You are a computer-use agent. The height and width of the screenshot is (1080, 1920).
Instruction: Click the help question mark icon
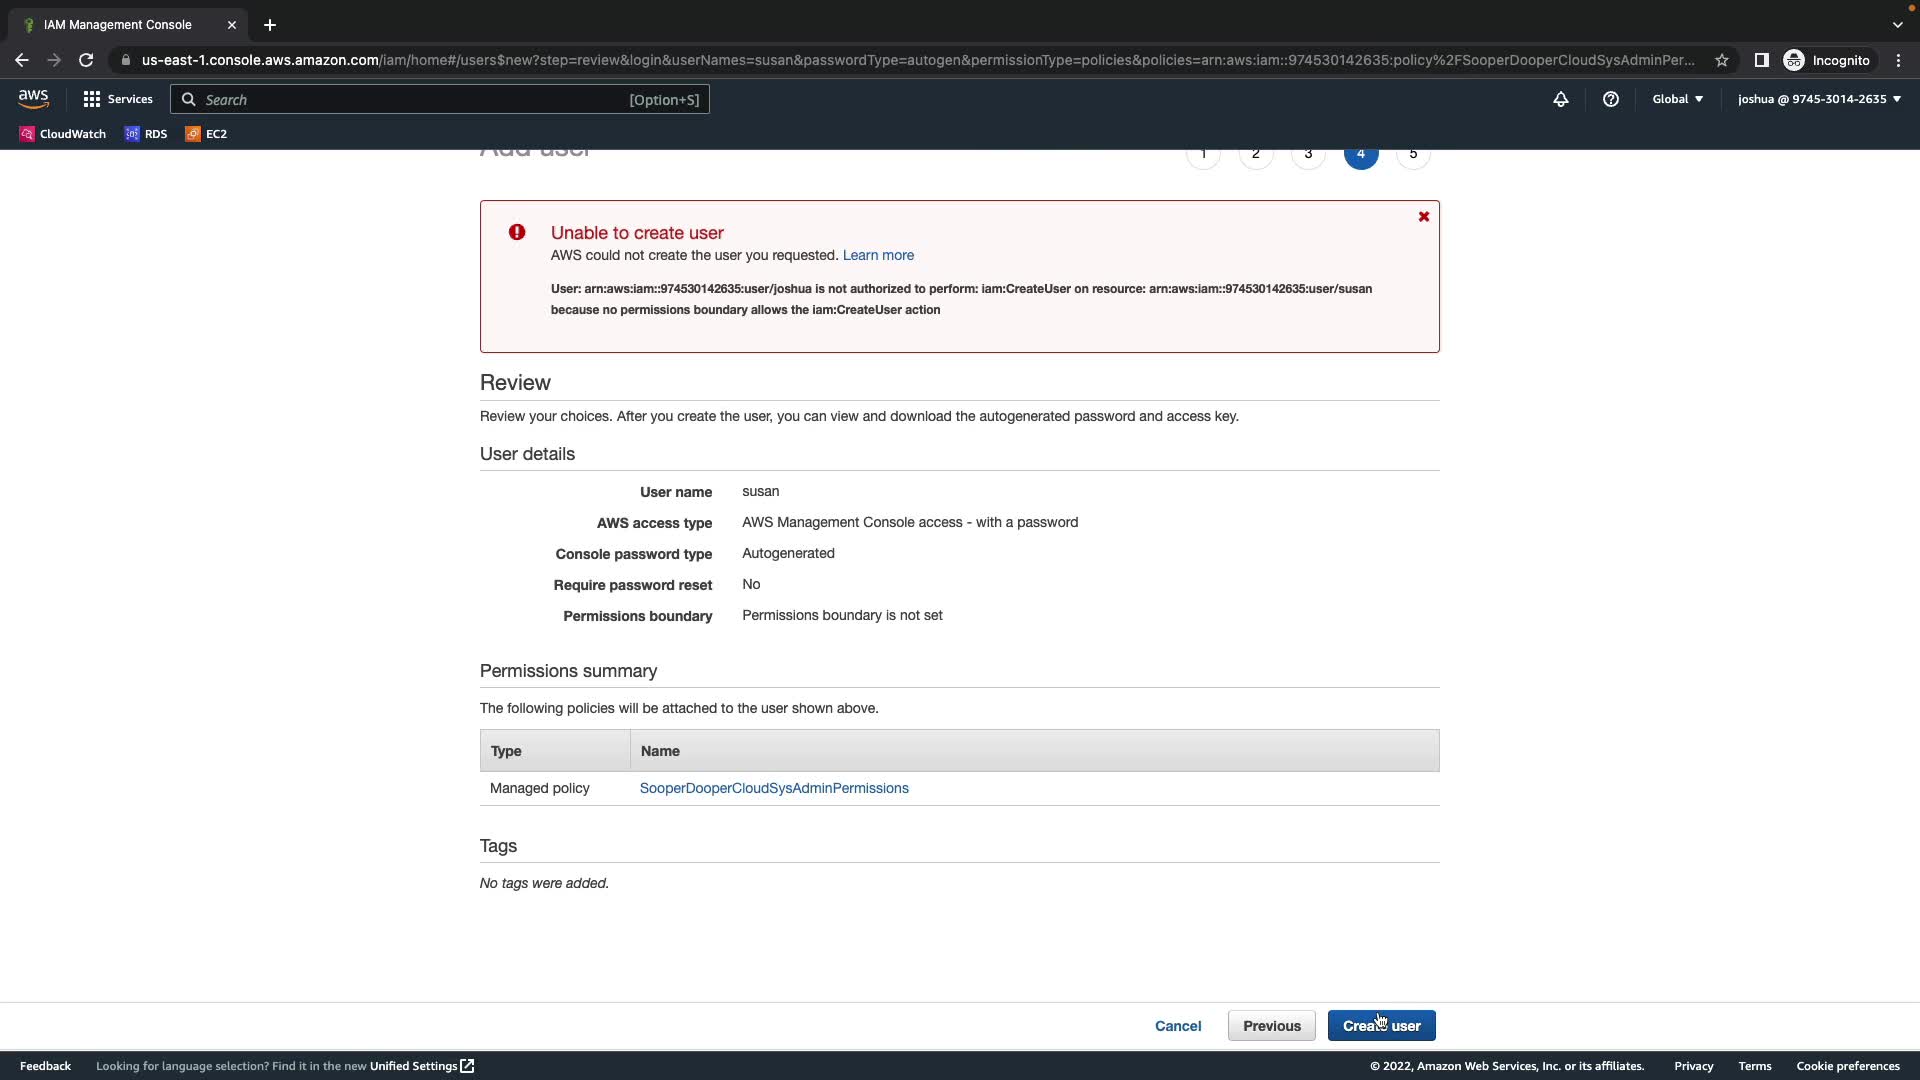click(x=1610, y=99)
